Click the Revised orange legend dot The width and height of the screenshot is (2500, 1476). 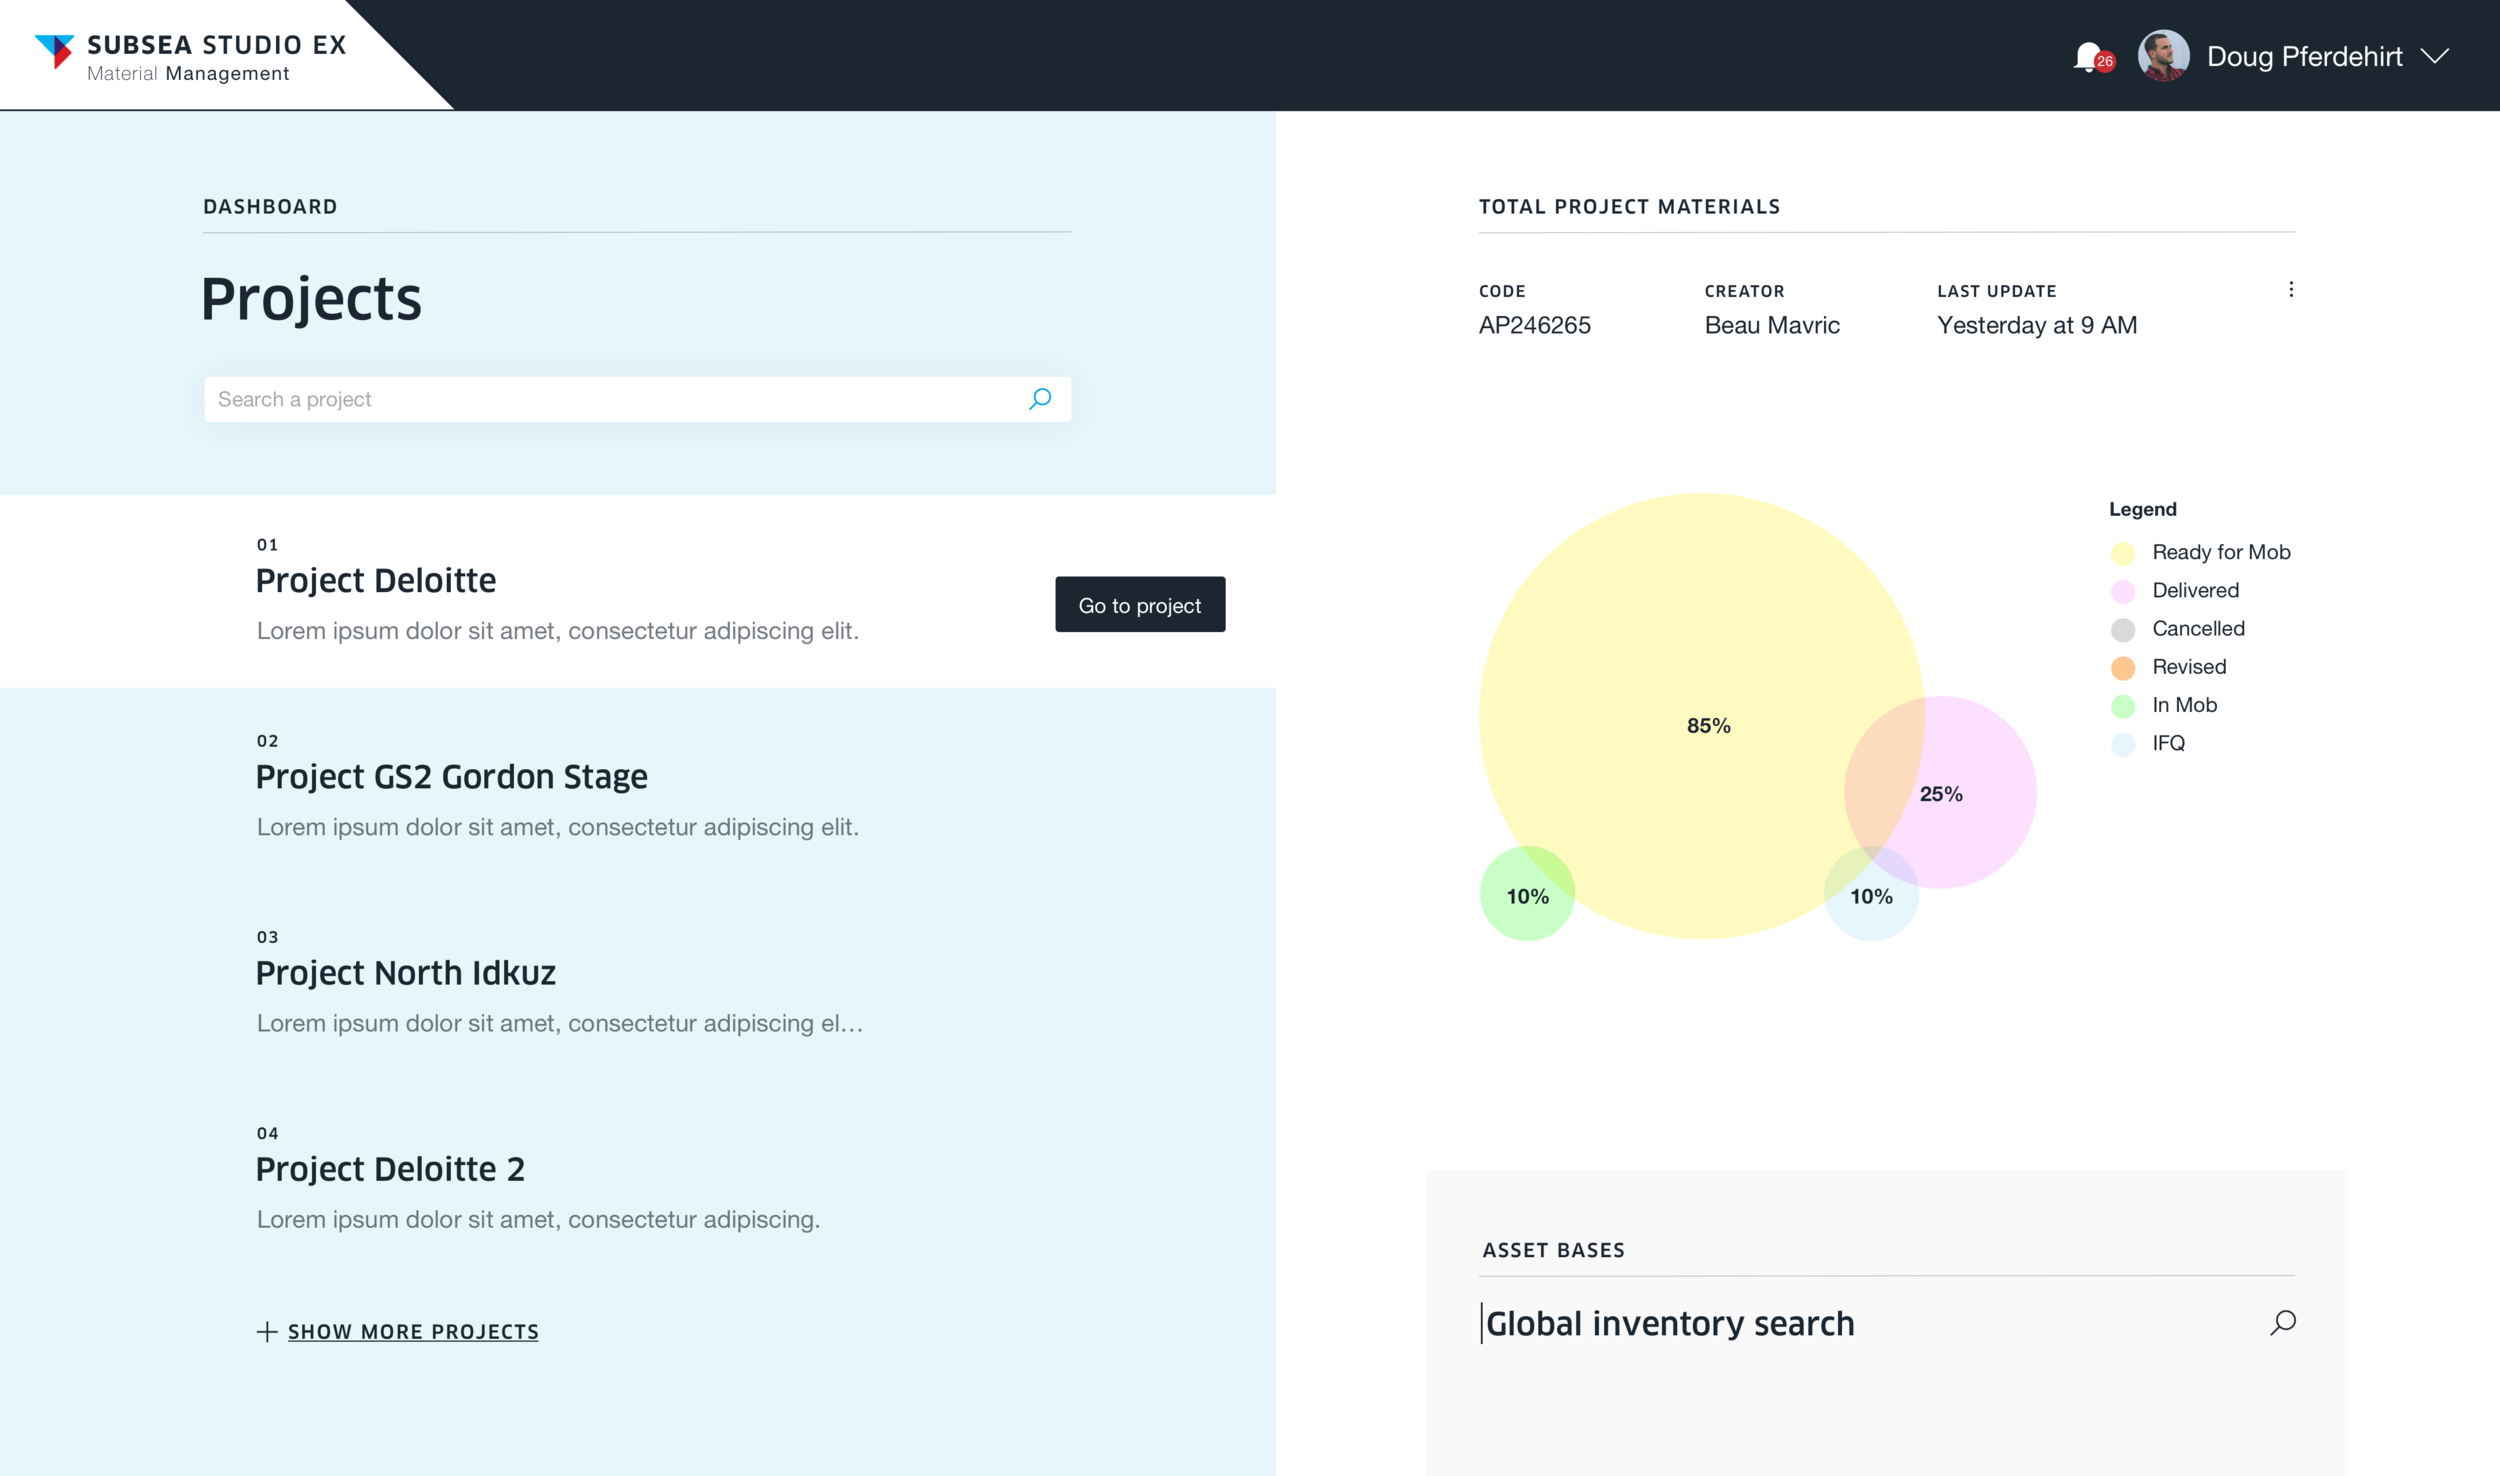click(2123, 668)
